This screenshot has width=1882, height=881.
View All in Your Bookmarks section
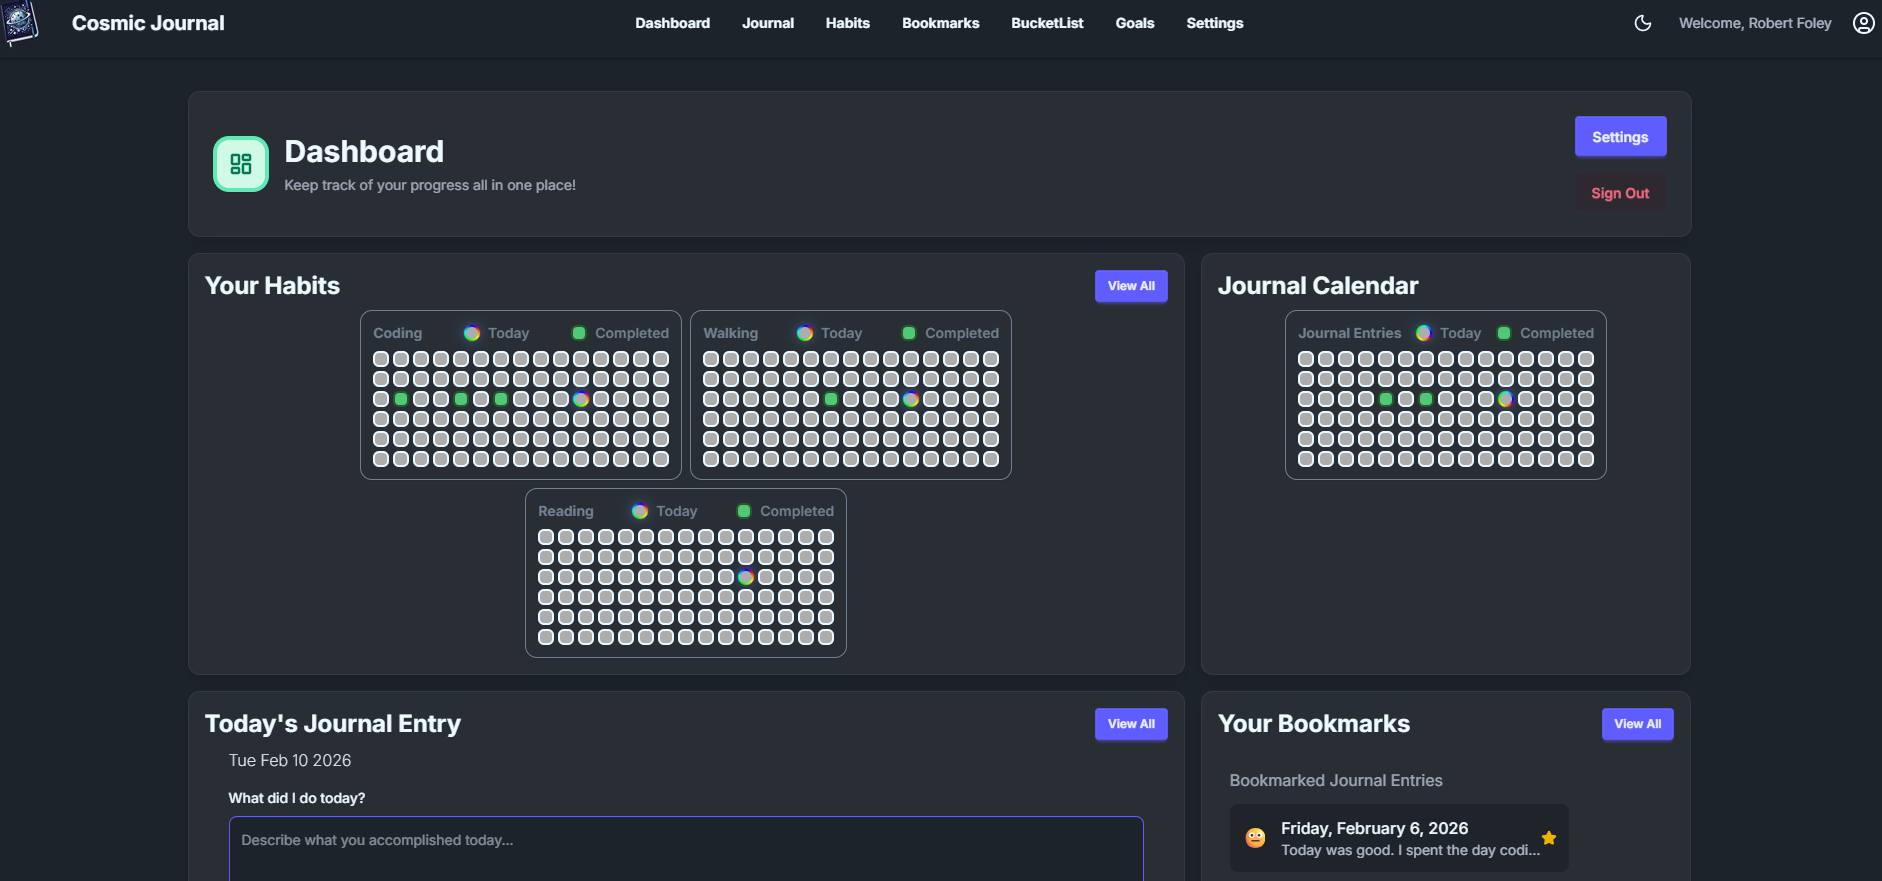tap(1637, 724)
